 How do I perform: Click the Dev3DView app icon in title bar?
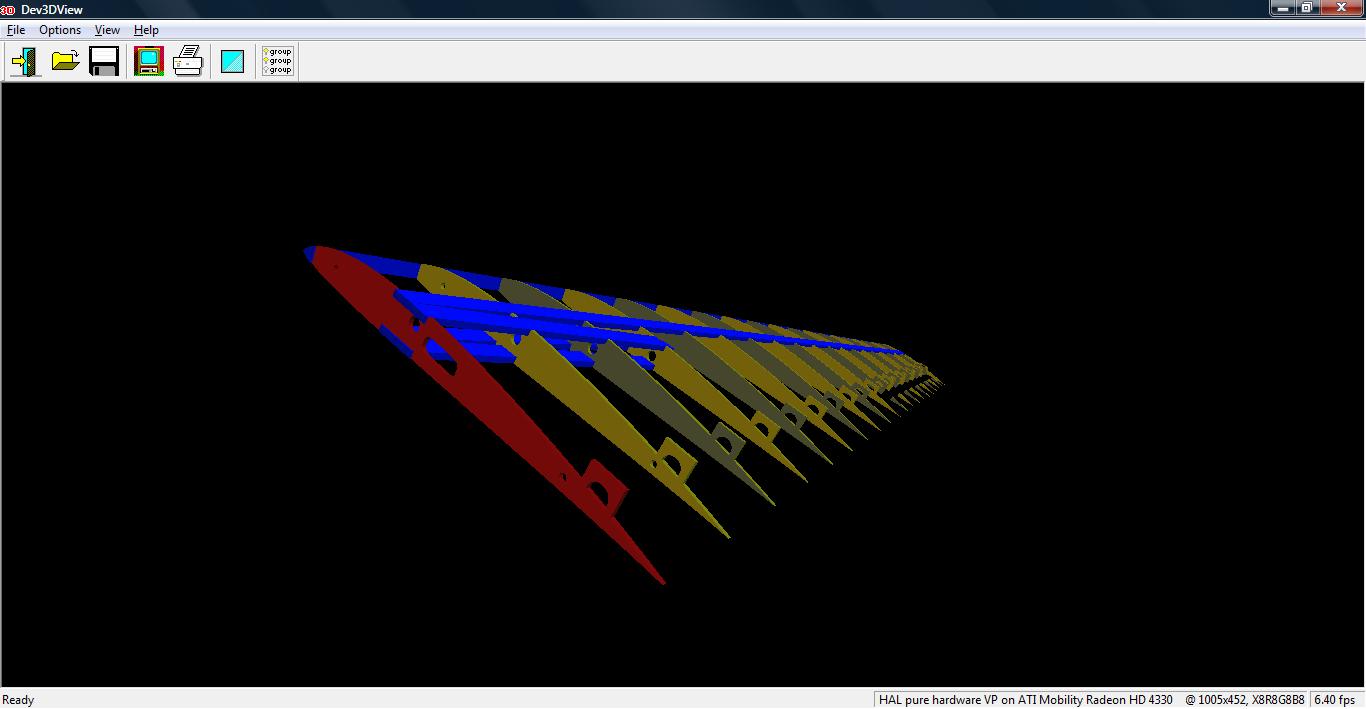click(8, 10)
